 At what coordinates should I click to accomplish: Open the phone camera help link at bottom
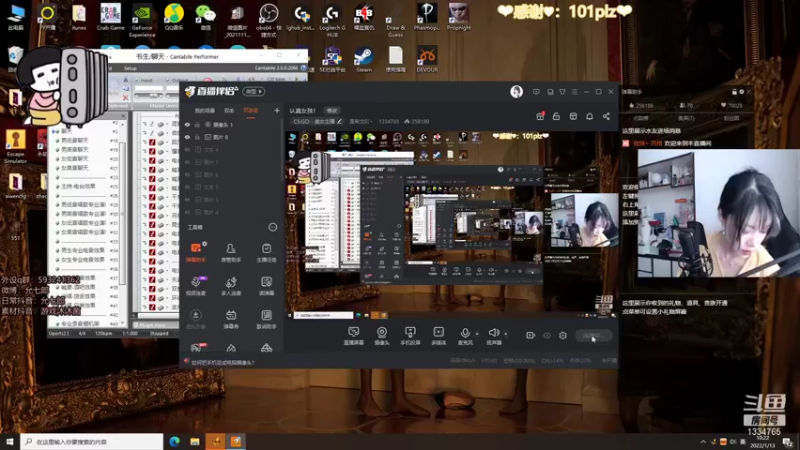pos(222,362)
